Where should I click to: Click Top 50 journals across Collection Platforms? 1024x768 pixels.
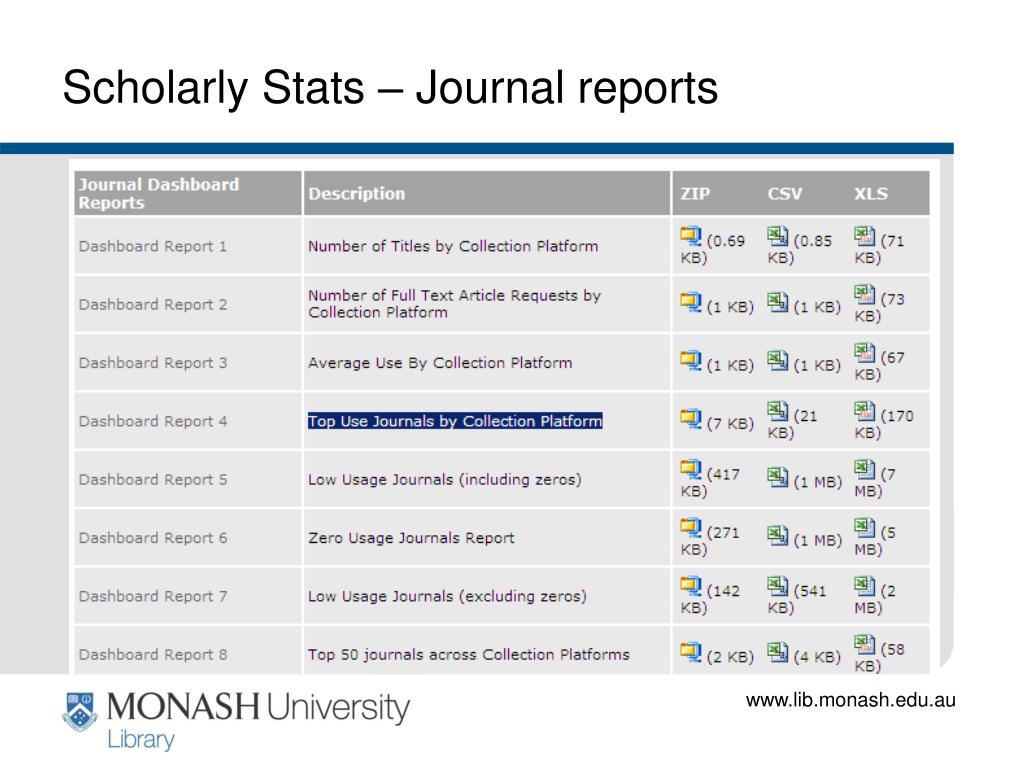point(469,654)
